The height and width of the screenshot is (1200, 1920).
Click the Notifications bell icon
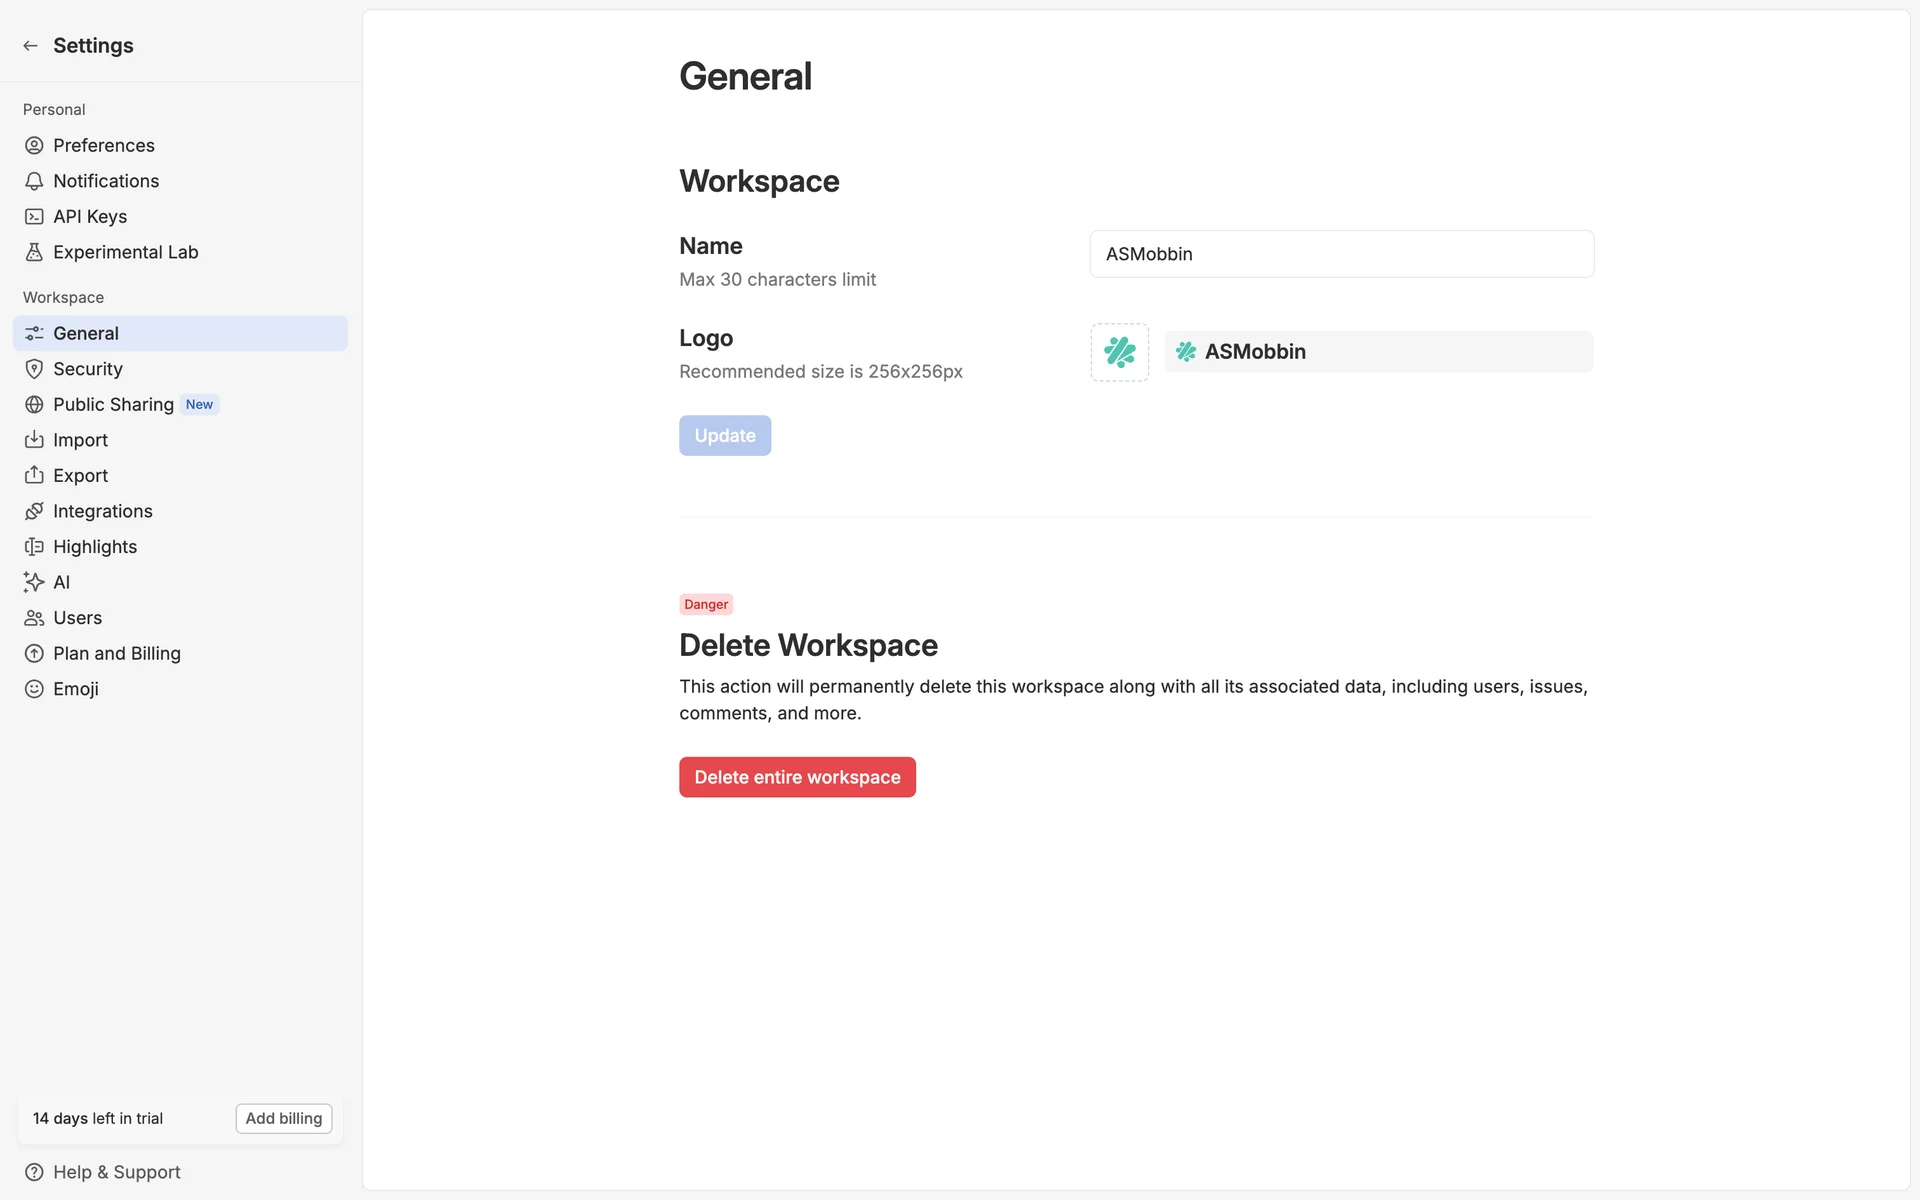[x=34, y=181]
